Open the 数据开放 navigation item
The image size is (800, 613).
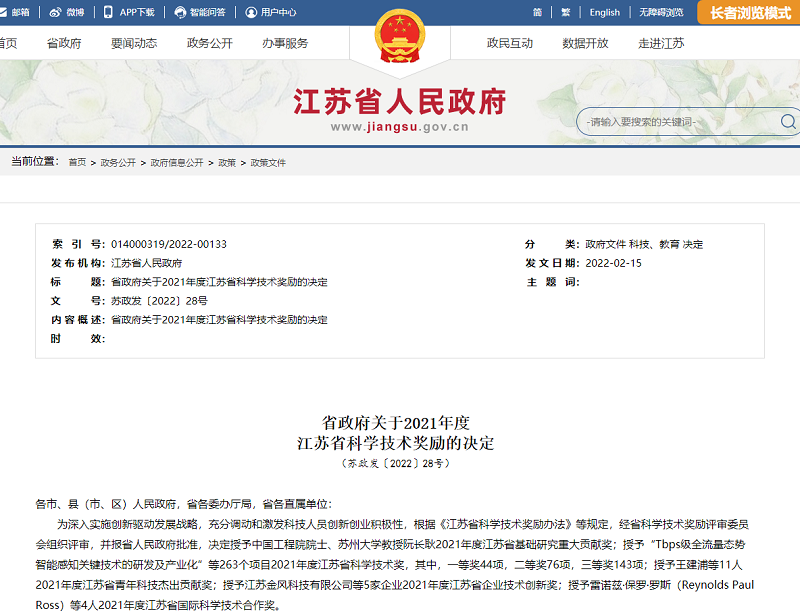pyautogui.click(x=585, y=43)
